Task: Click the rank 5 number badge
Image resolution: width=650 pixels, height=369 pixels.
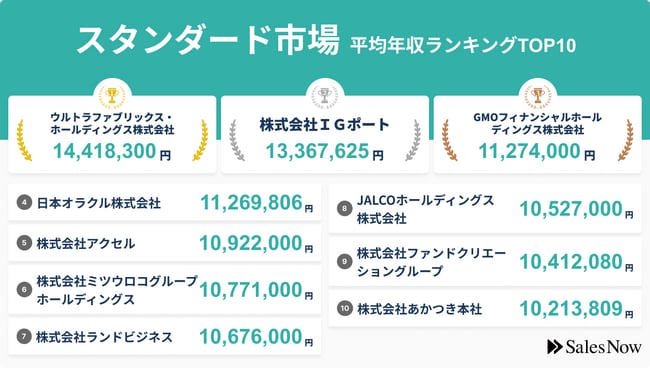Action: (x=24, y=243)
